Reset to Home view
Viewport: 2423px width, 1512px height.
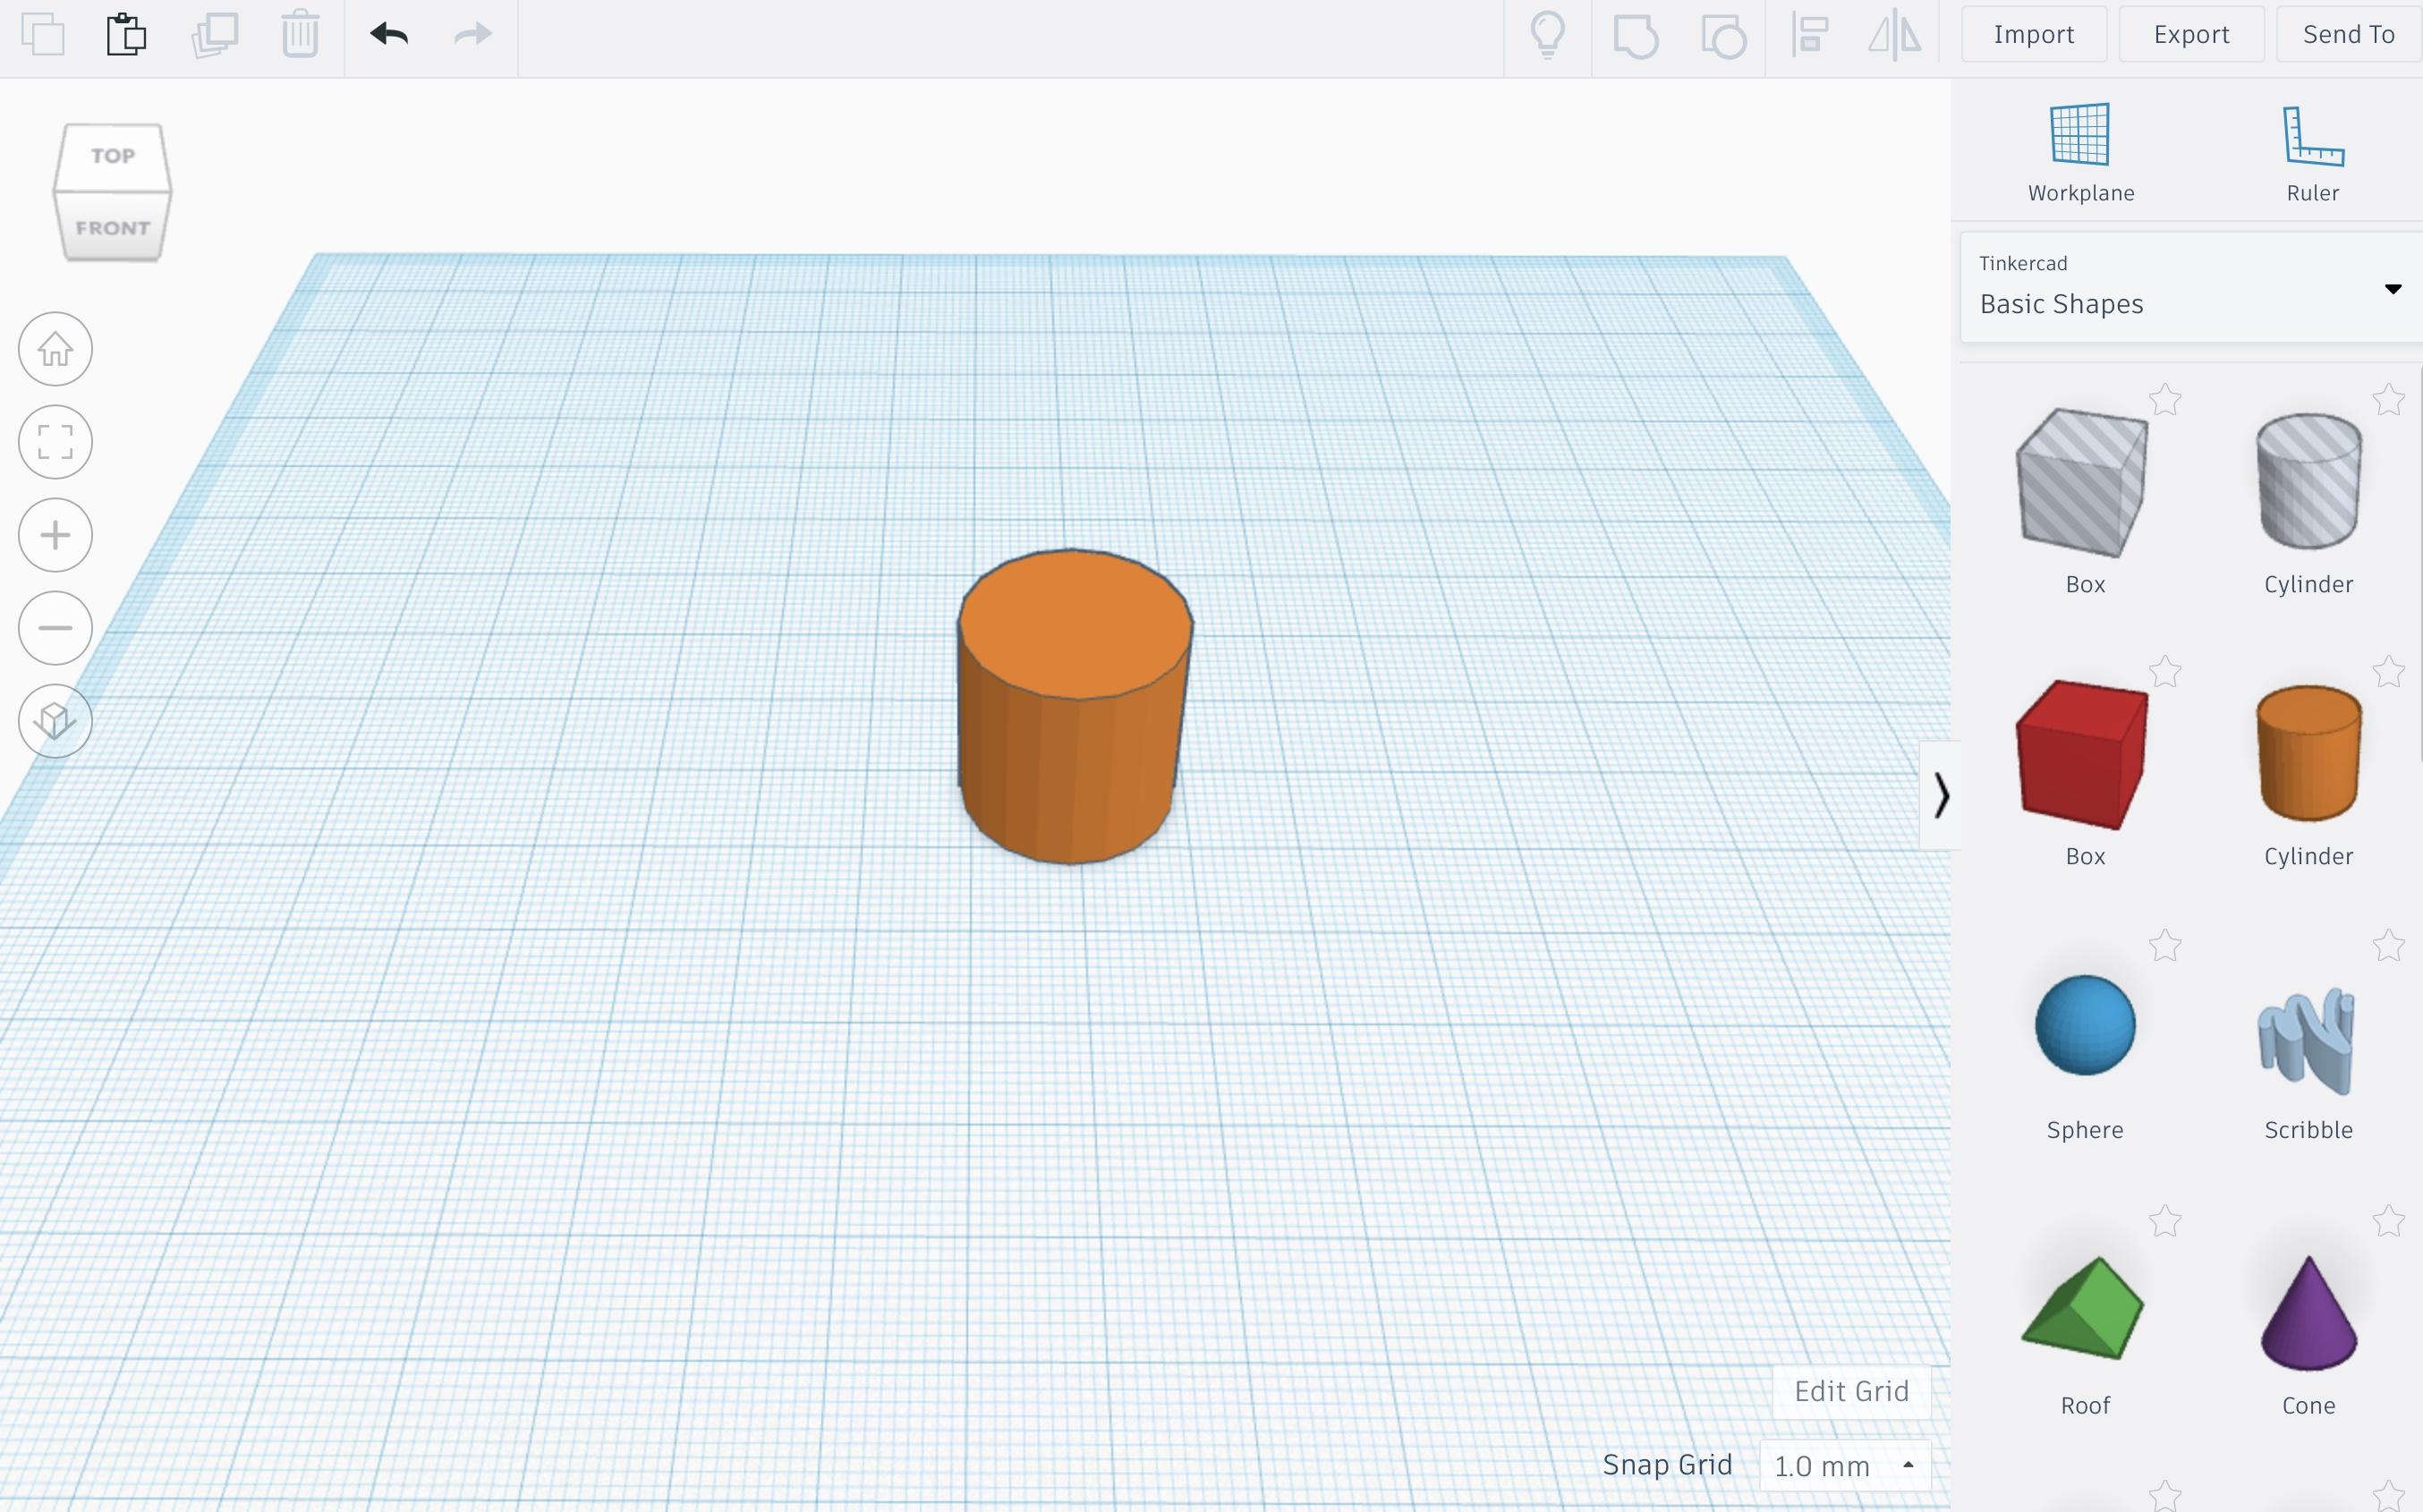[x=55, y=349]
